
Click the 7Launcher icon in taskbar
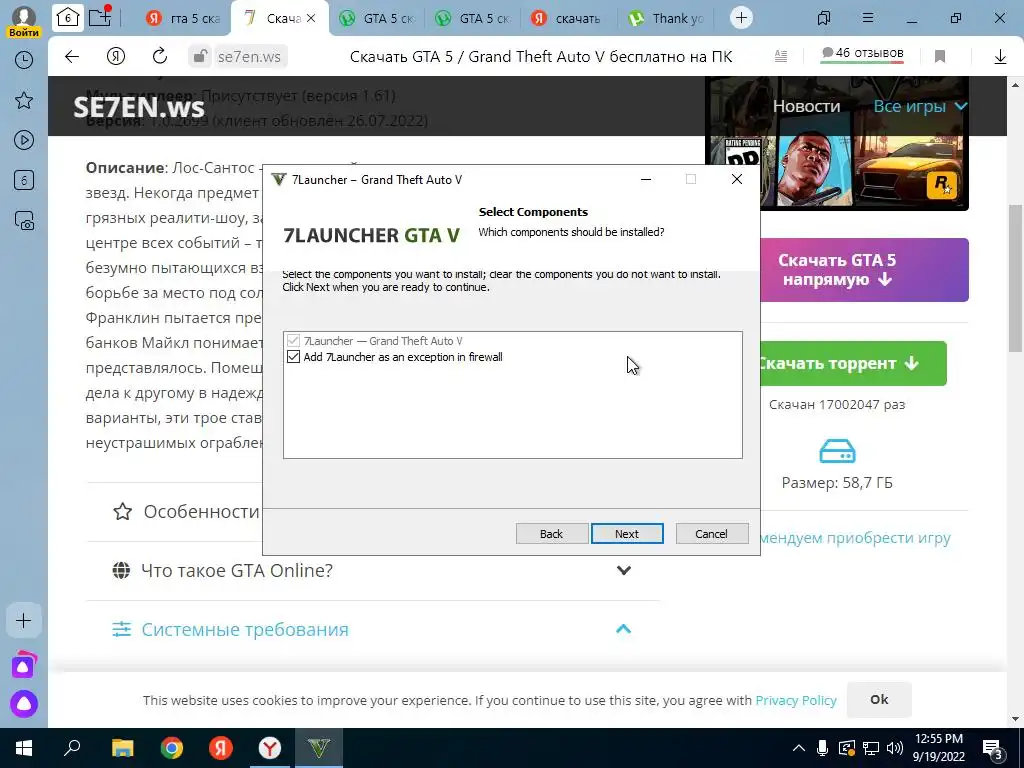tap(319, 748)
